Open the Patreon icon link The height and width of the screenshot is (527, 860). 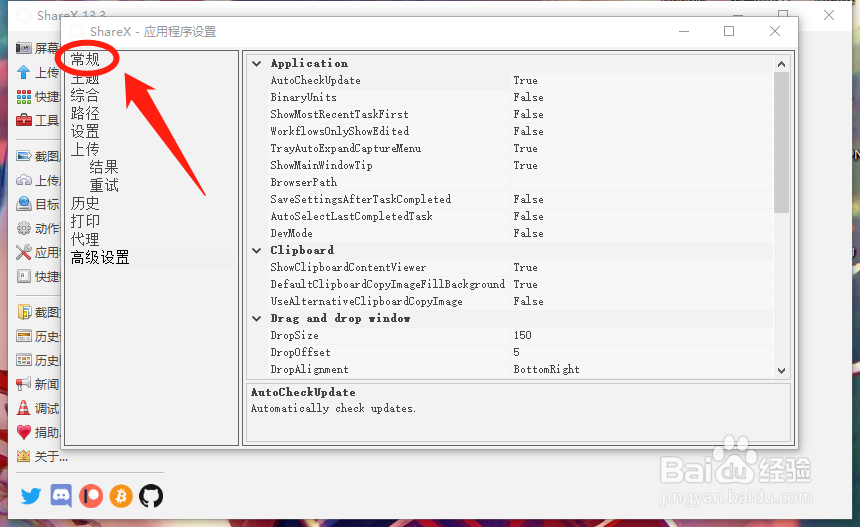(91, 496)
